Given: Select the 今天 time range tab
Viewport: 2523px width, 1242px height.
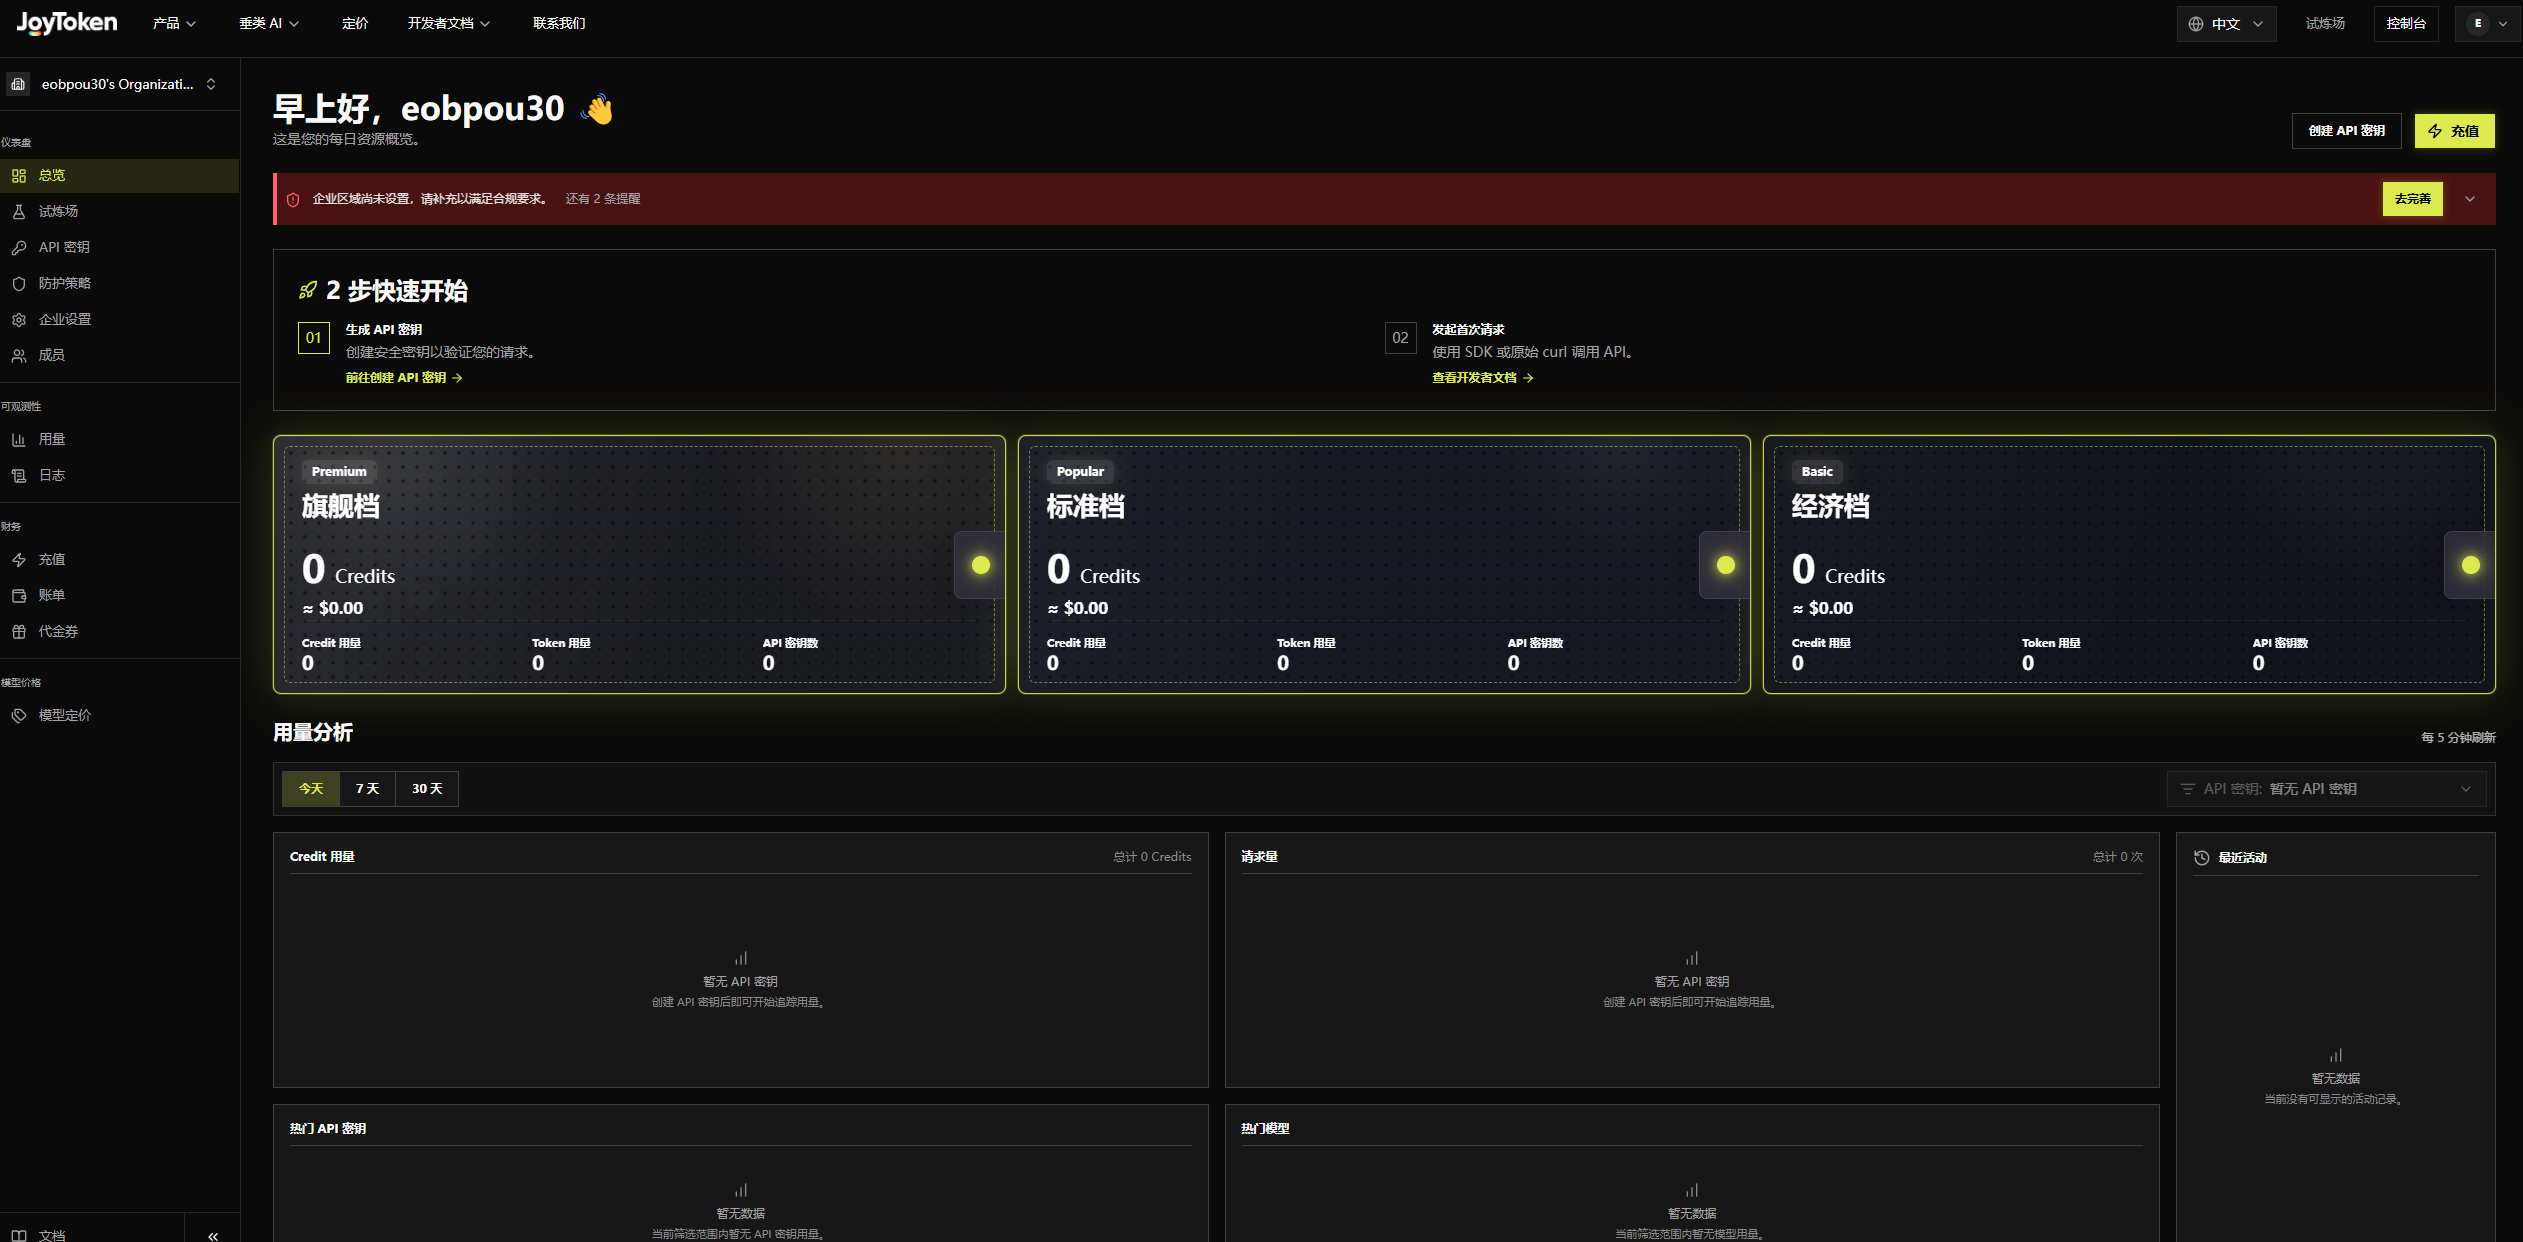Looking at the screenshot, I should pyautogui.click(x=311, y=789).
